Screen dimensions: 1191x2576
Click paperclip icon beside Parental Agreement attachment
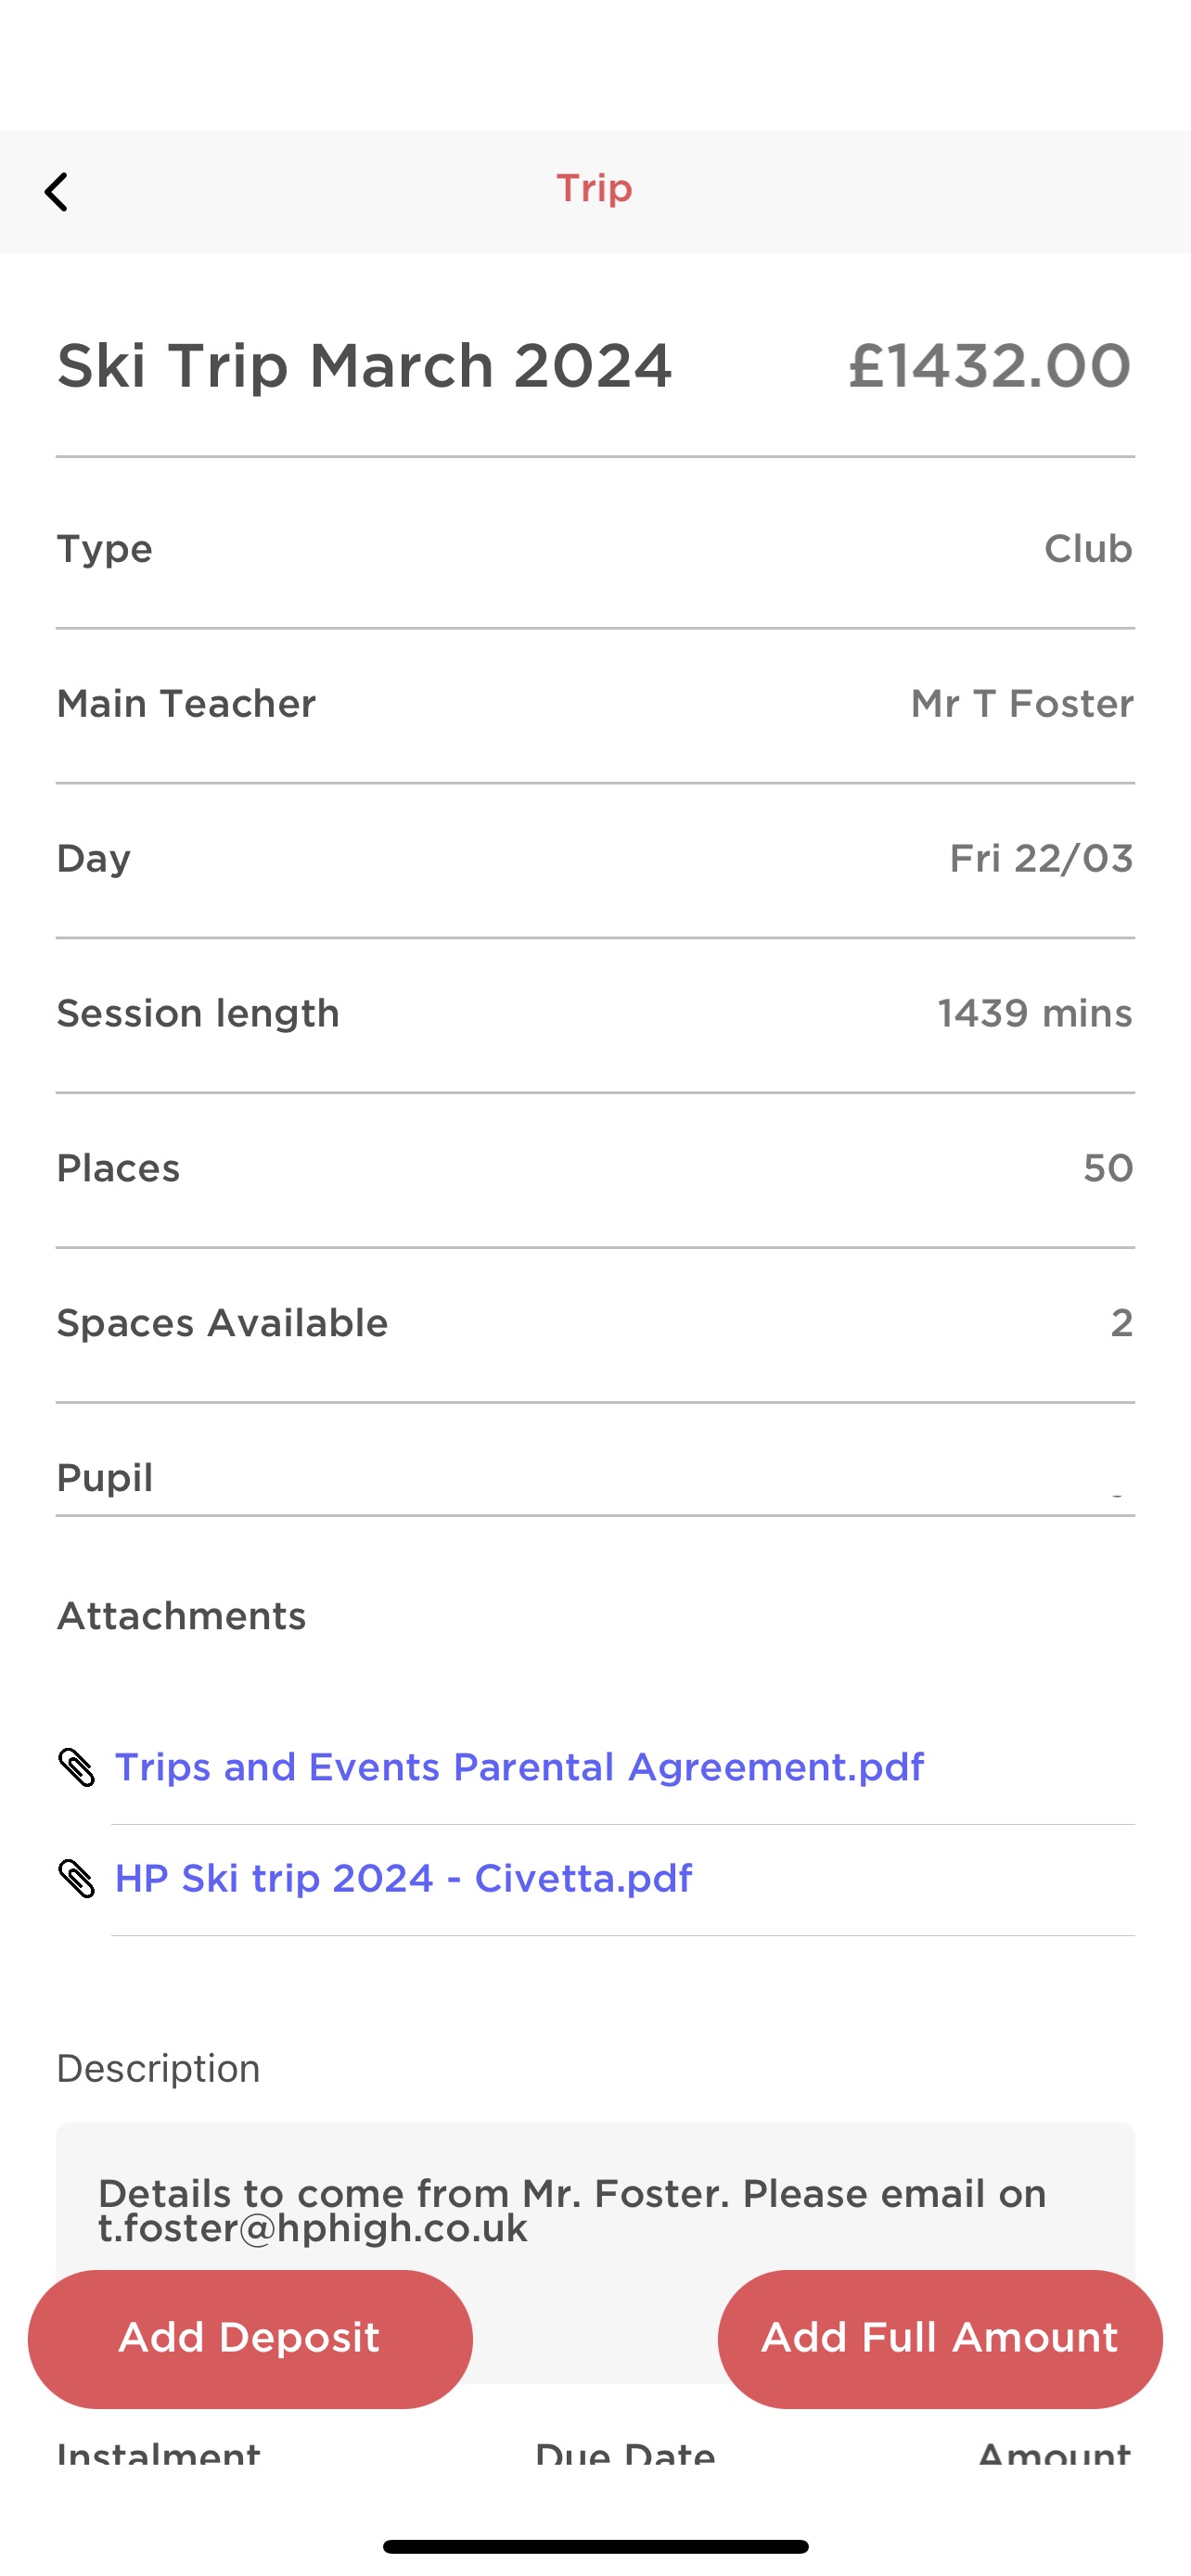[76, 1767]
